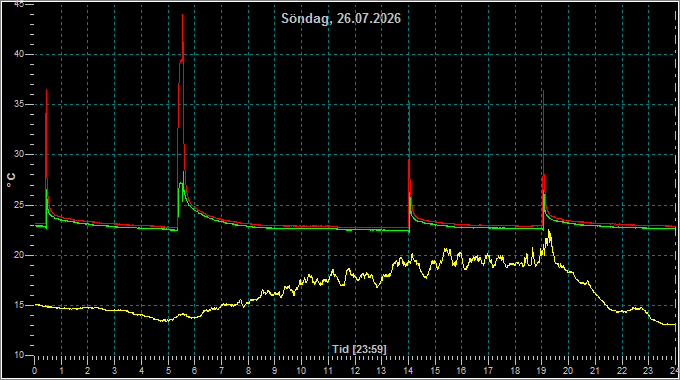Click the green curve's peak near hour 5.5

pyautogui.click(x=184, y=172)
